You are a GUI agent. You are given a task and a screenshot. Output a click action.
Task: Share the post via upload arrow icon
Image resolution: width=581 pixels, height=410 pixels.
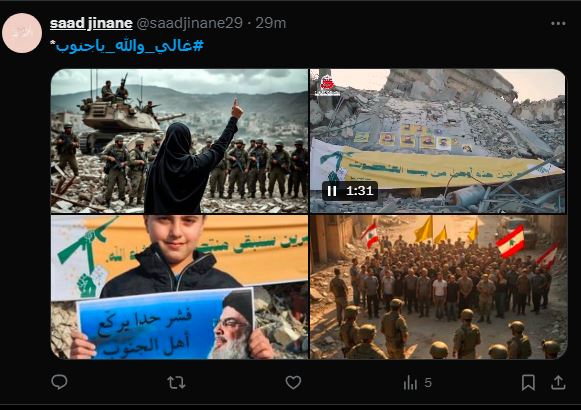click(x=558, y=382)
